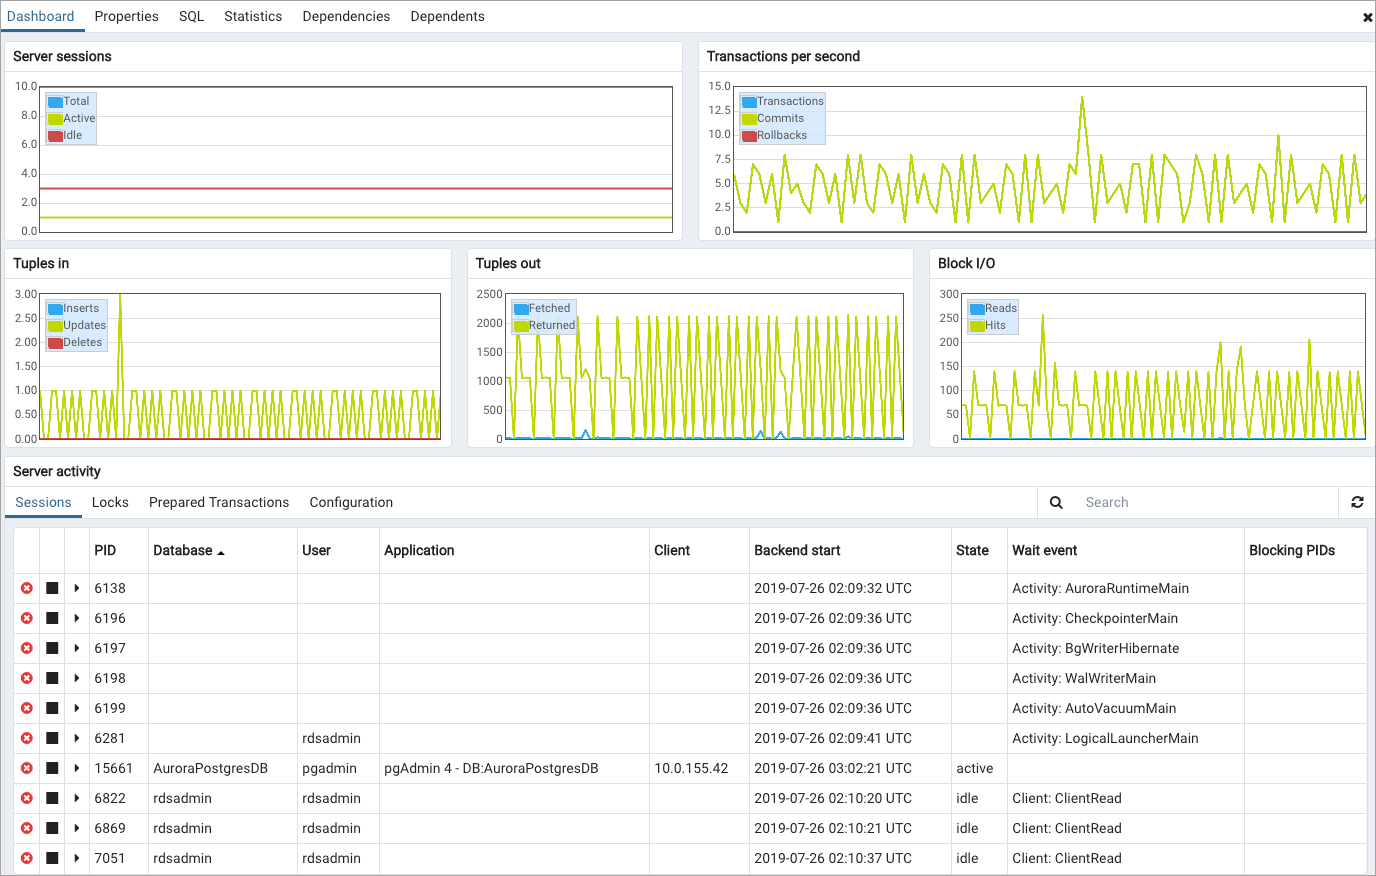Click the Search sessions input field

click(x=1206, y=502)
